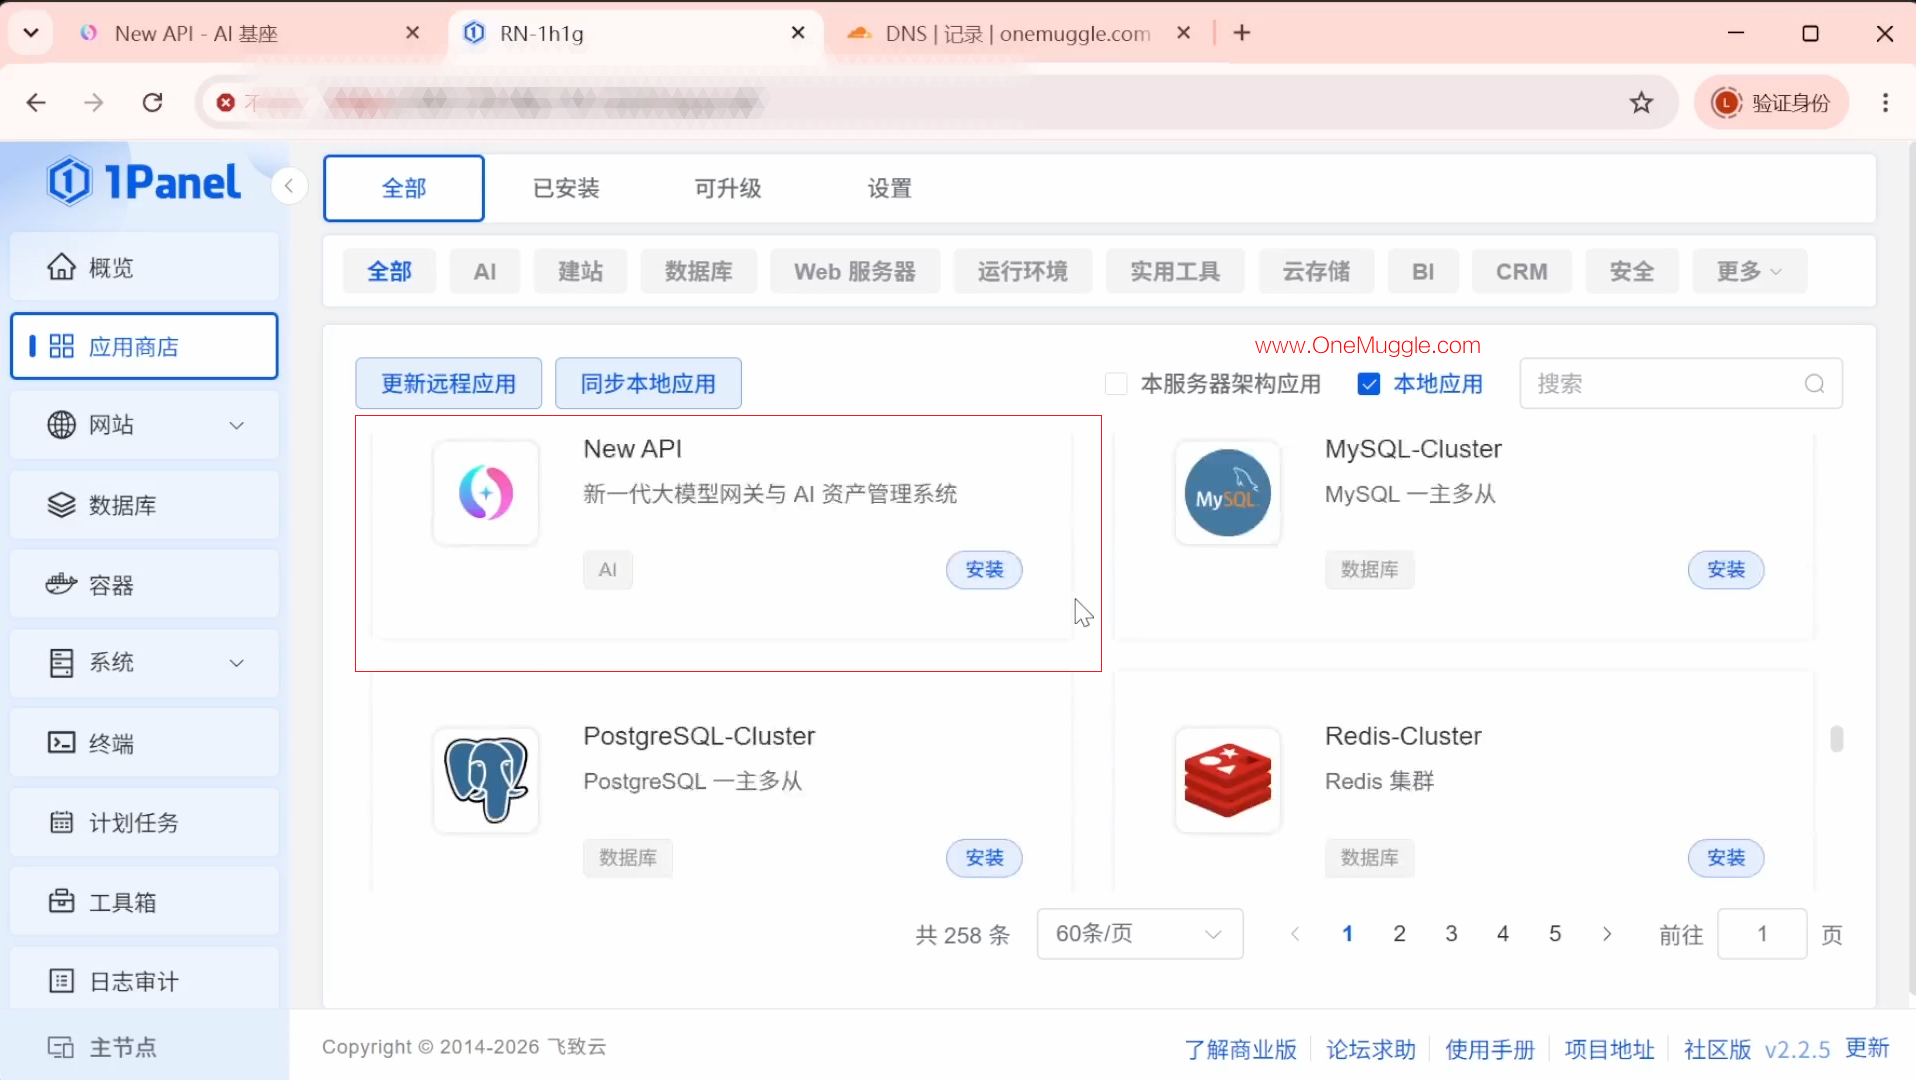The width and height of the screenshot is (1916, 1080).
Task: Enable the 本服务器架构应用 checkbox
Action: click(1116, 384)
